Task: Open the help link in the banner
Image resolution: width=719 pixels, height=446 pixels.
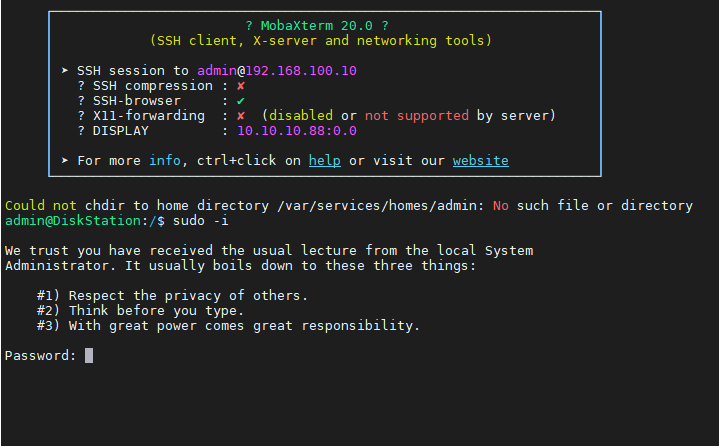Action: click(325, 160)
